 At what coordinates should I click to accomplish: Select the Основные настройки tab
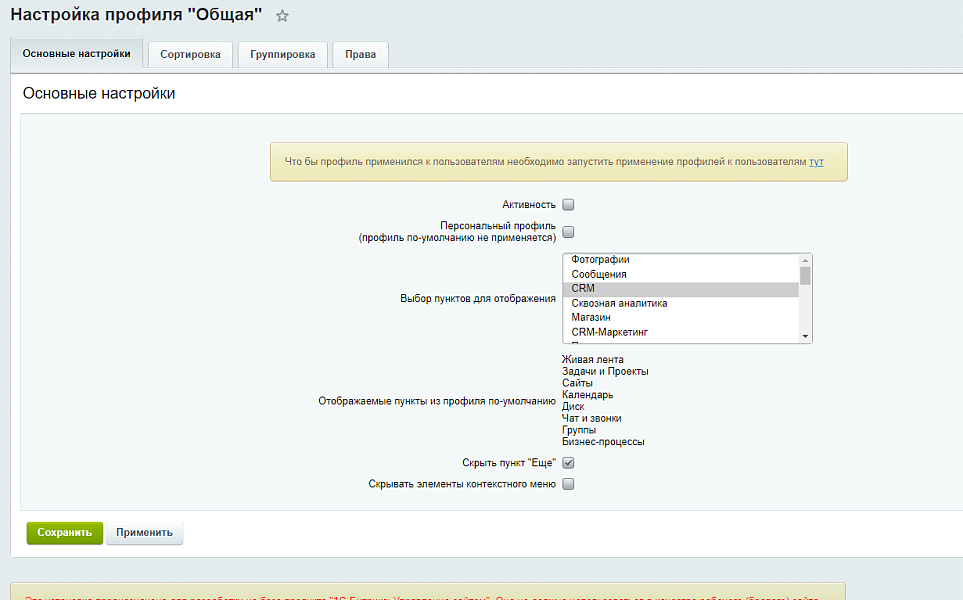click(76, 54)
